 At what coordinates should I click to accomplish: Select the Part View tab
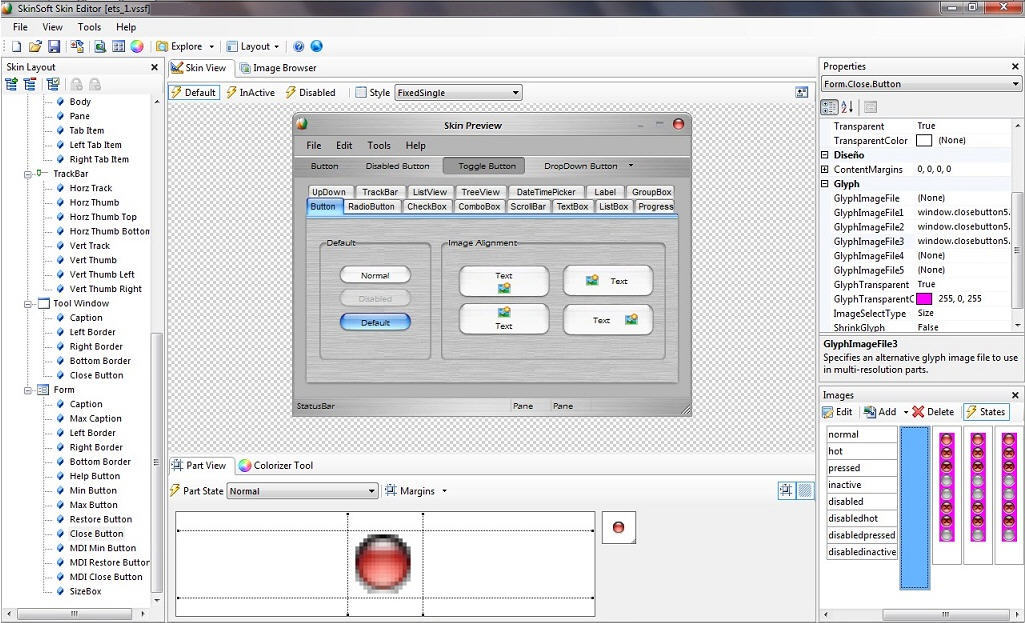click(199, 465)
